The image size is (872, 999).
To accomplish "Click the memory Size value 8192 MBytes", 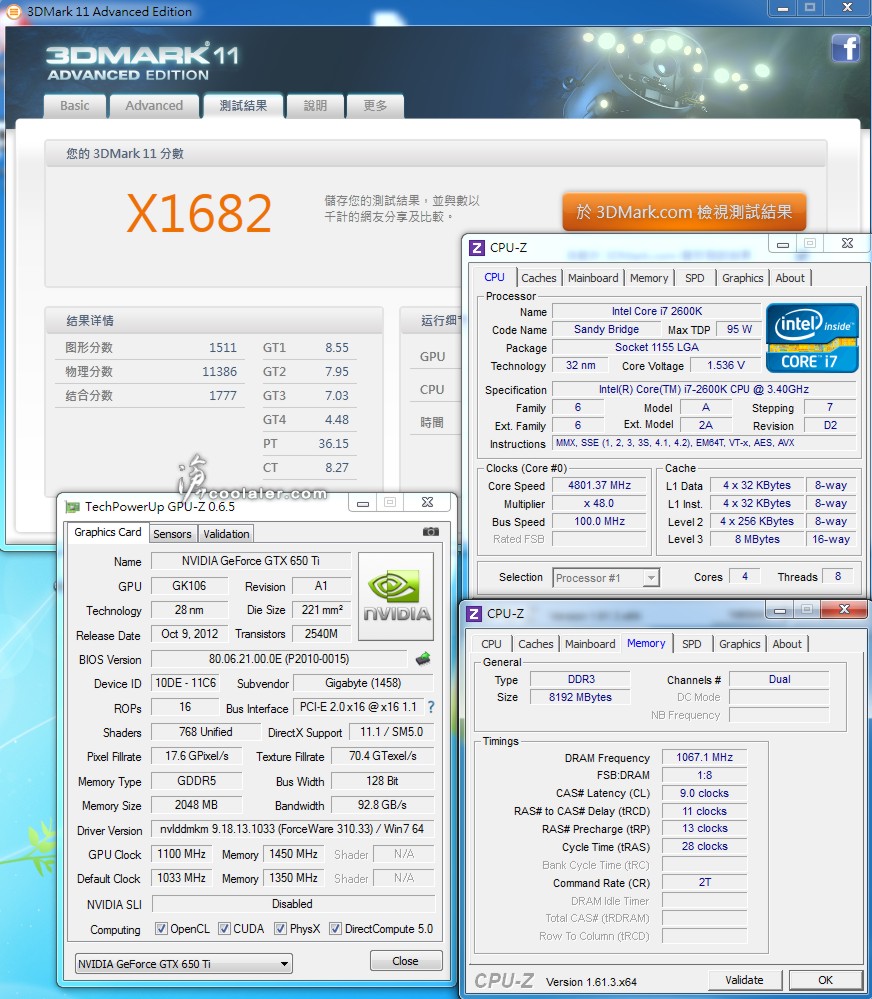I will point(580,697).
